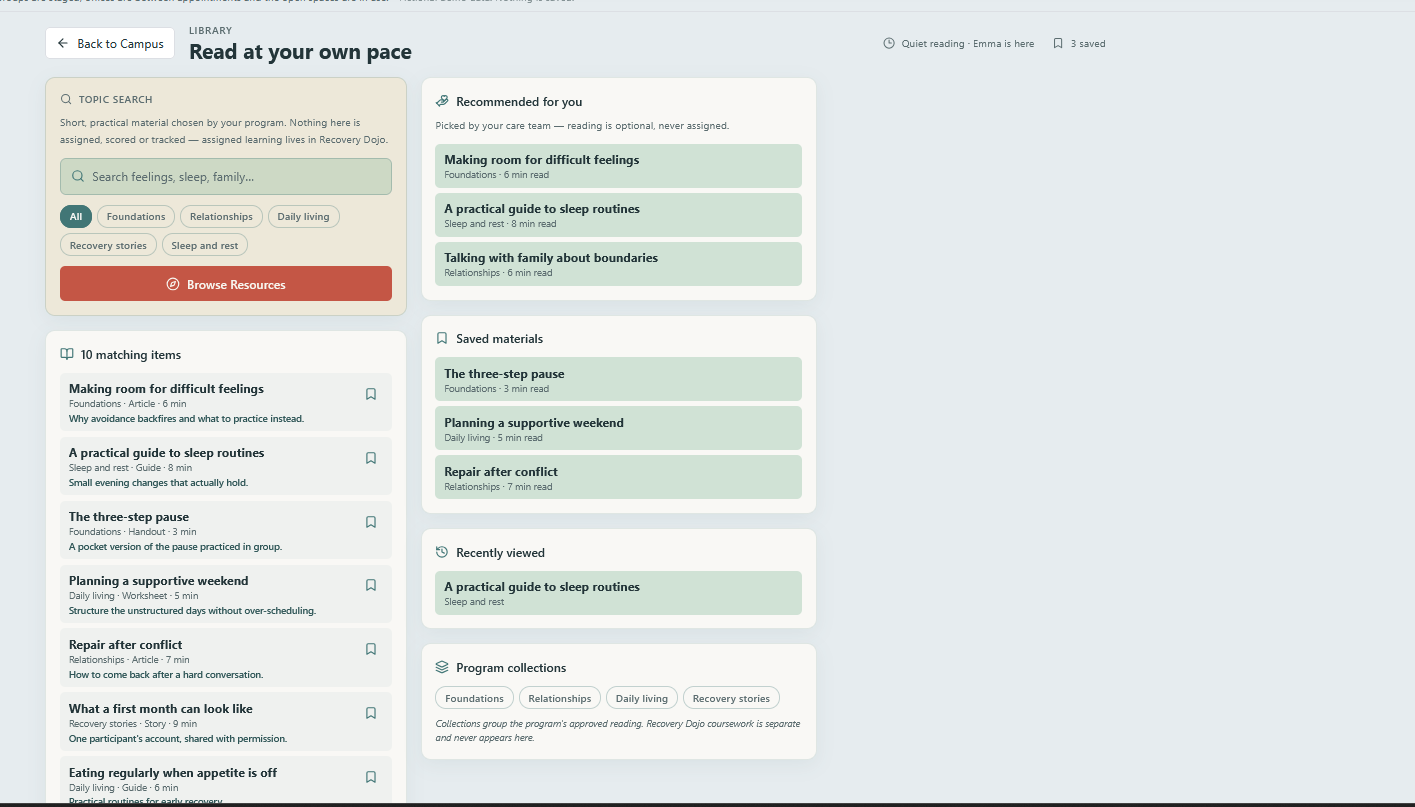Save 'Eating regularly when appetite is off'
The width and height of the screenshot is (1415, 807).
[x=371, y=777]
